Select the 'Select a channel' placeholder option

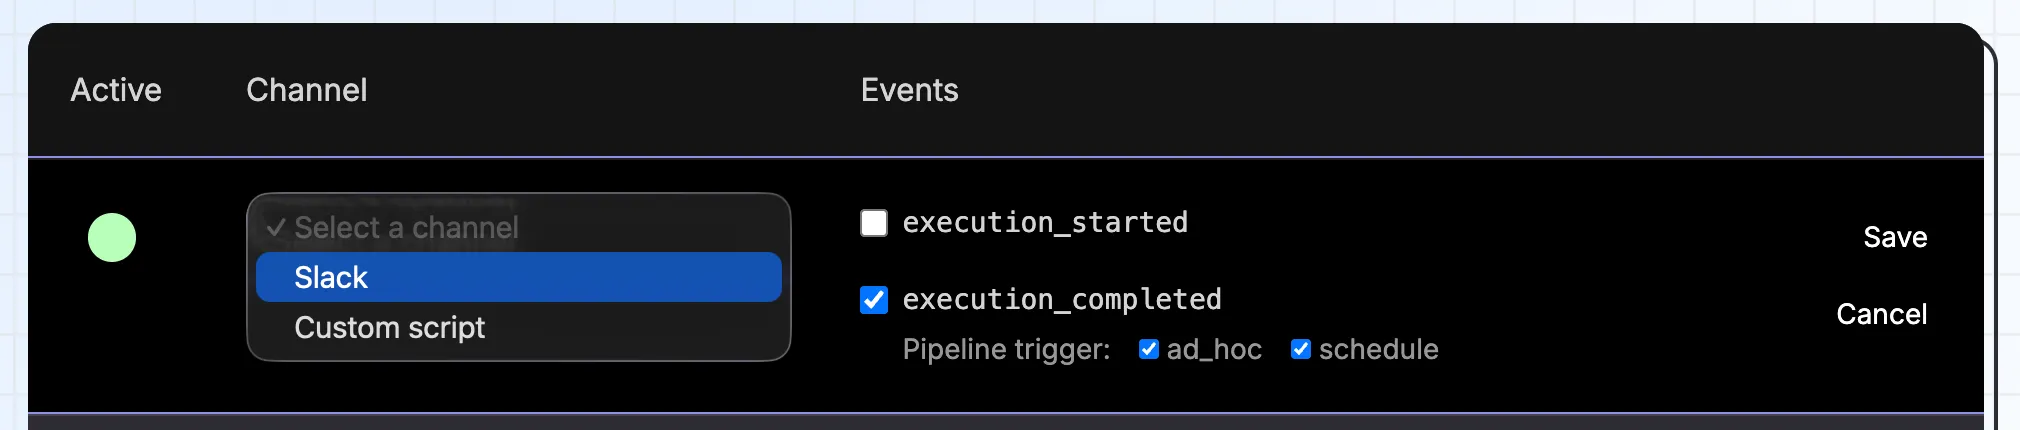[406, 228]
